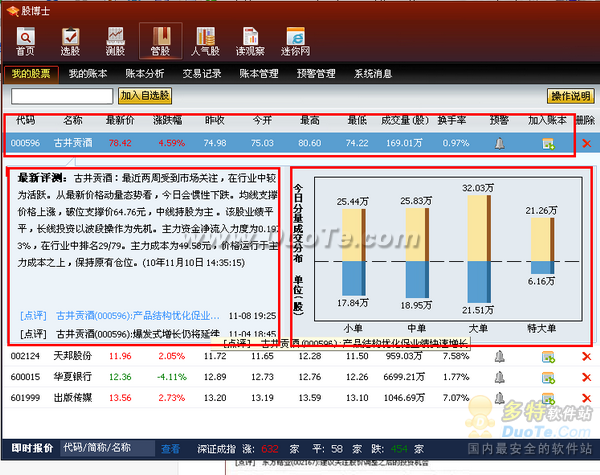Click the 出版传媒 stock name
Viewport: 600px width, 475px height.
73,398
